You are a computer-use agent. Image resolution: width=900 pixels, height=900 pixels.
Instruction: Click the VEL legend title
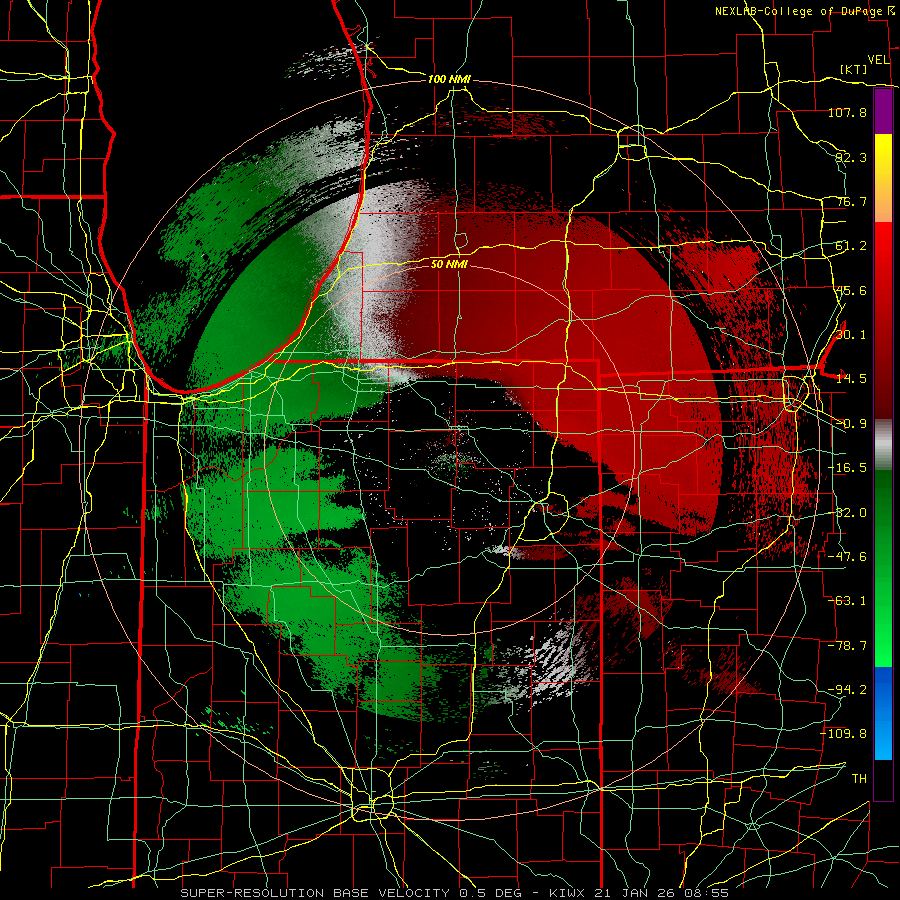tap(879, 60)
